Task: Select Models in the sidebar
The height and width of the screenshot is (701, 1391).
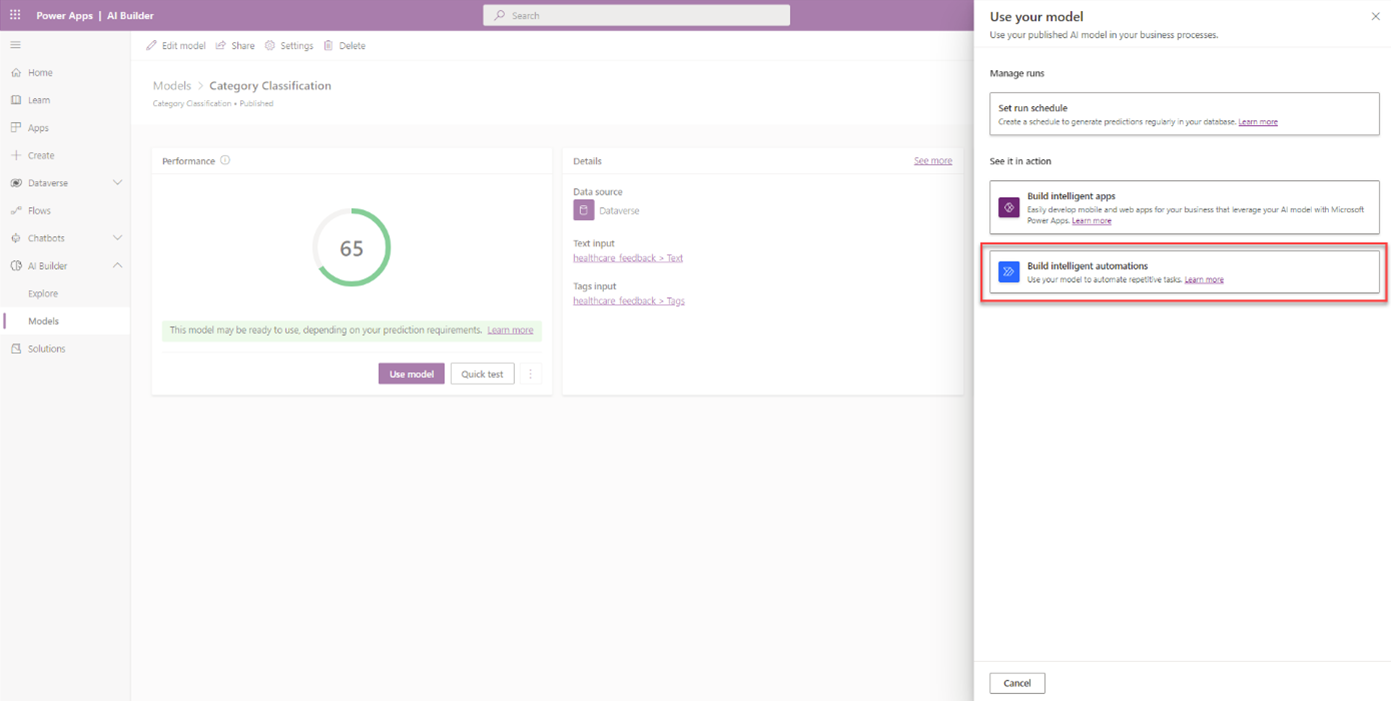Action: (x=65, y=321)
